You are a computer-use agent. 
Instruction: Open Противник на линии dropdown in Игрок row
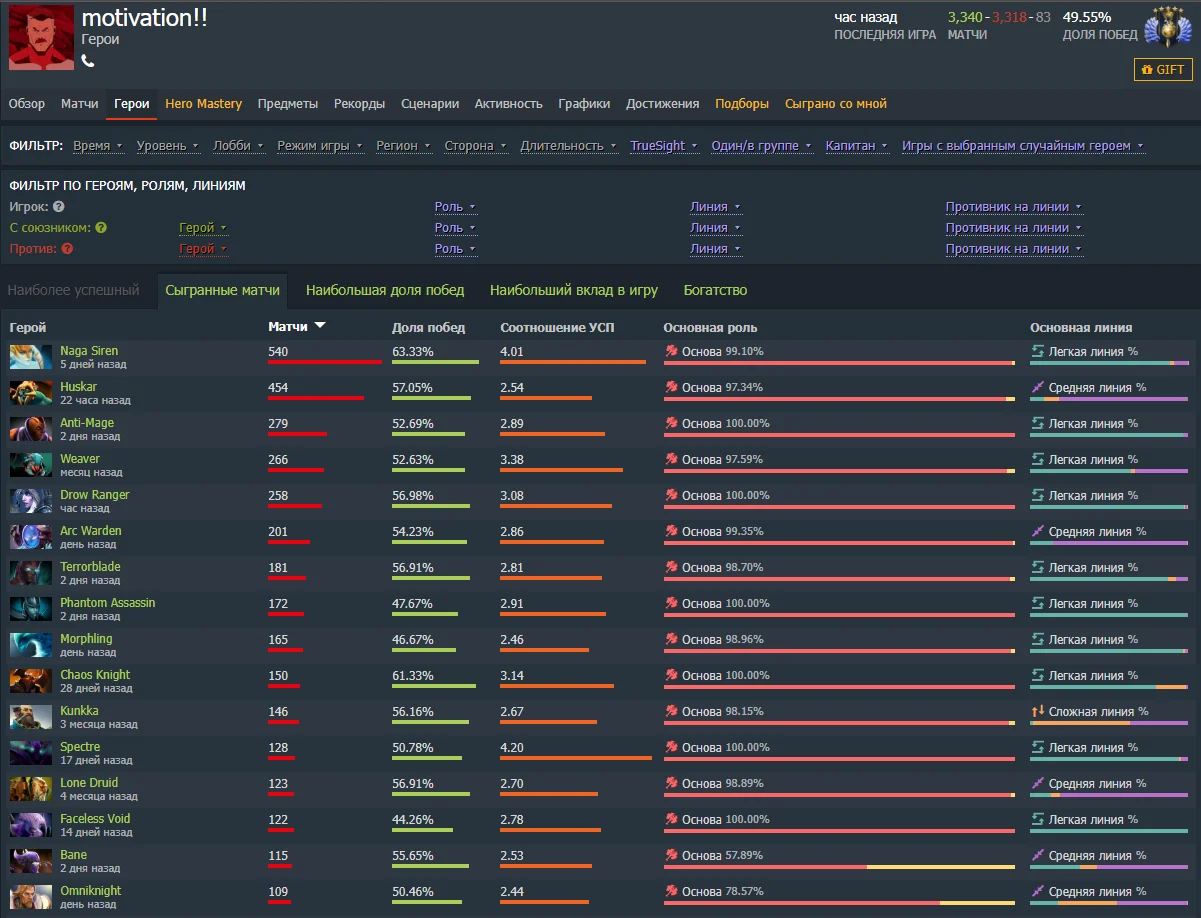(x=1014, y=207)
